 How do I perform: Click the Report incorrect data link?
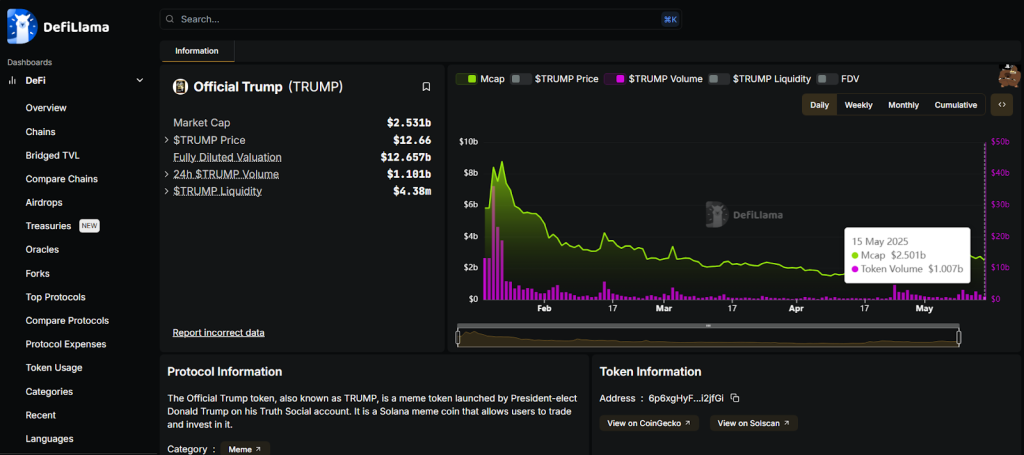219,332
